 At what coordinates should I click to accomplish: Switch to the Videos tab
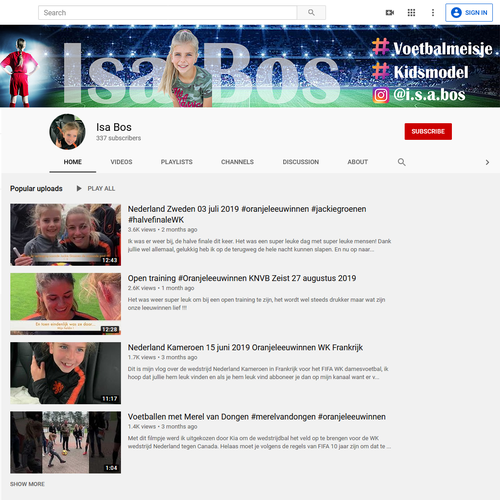pos(121,162)
